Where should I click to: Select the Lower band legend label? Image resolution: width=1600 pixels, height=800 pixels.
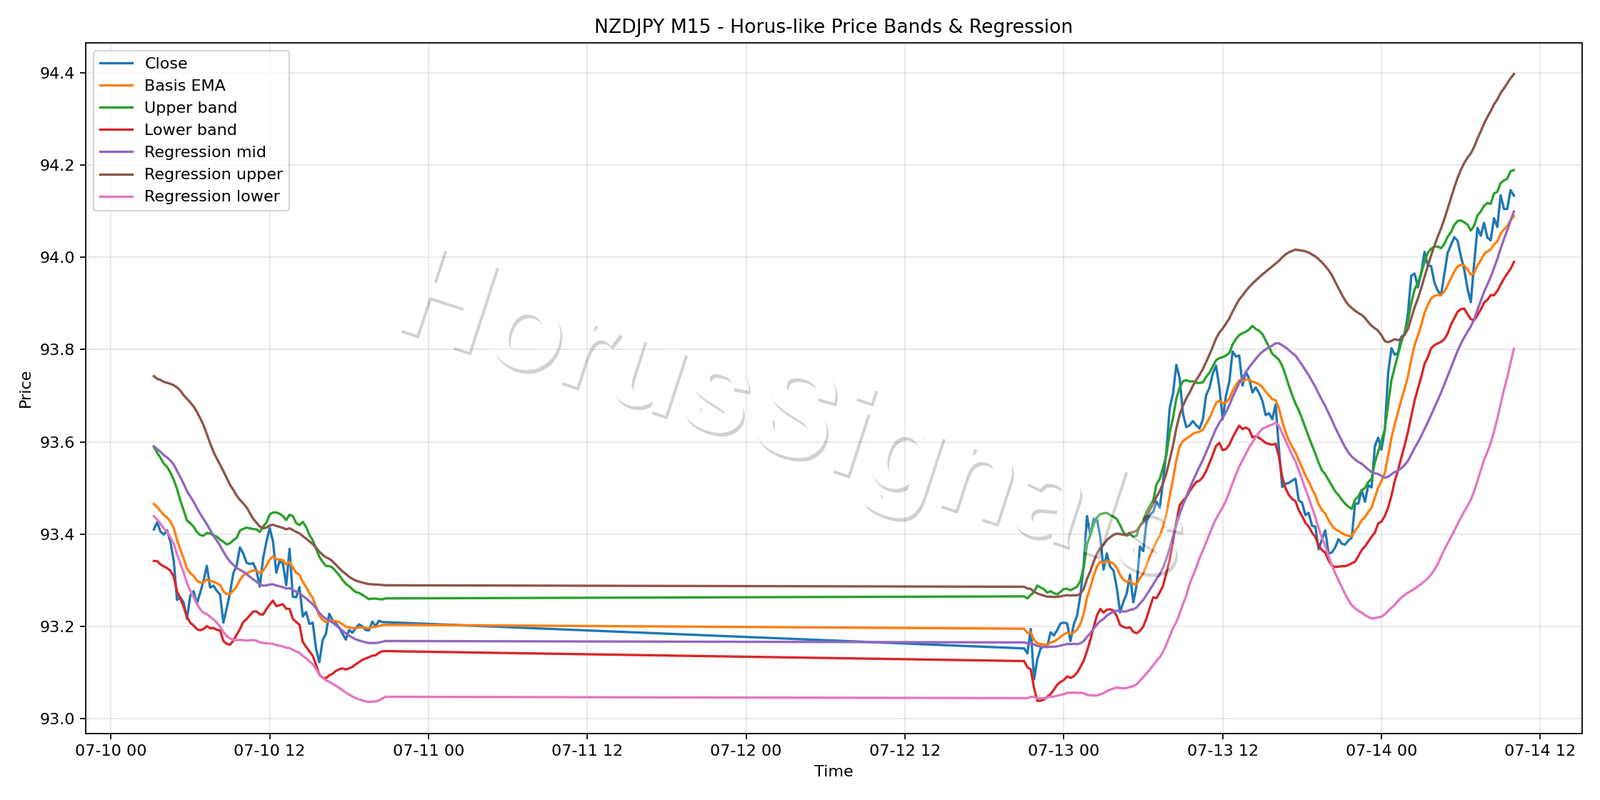coord(190,130)
